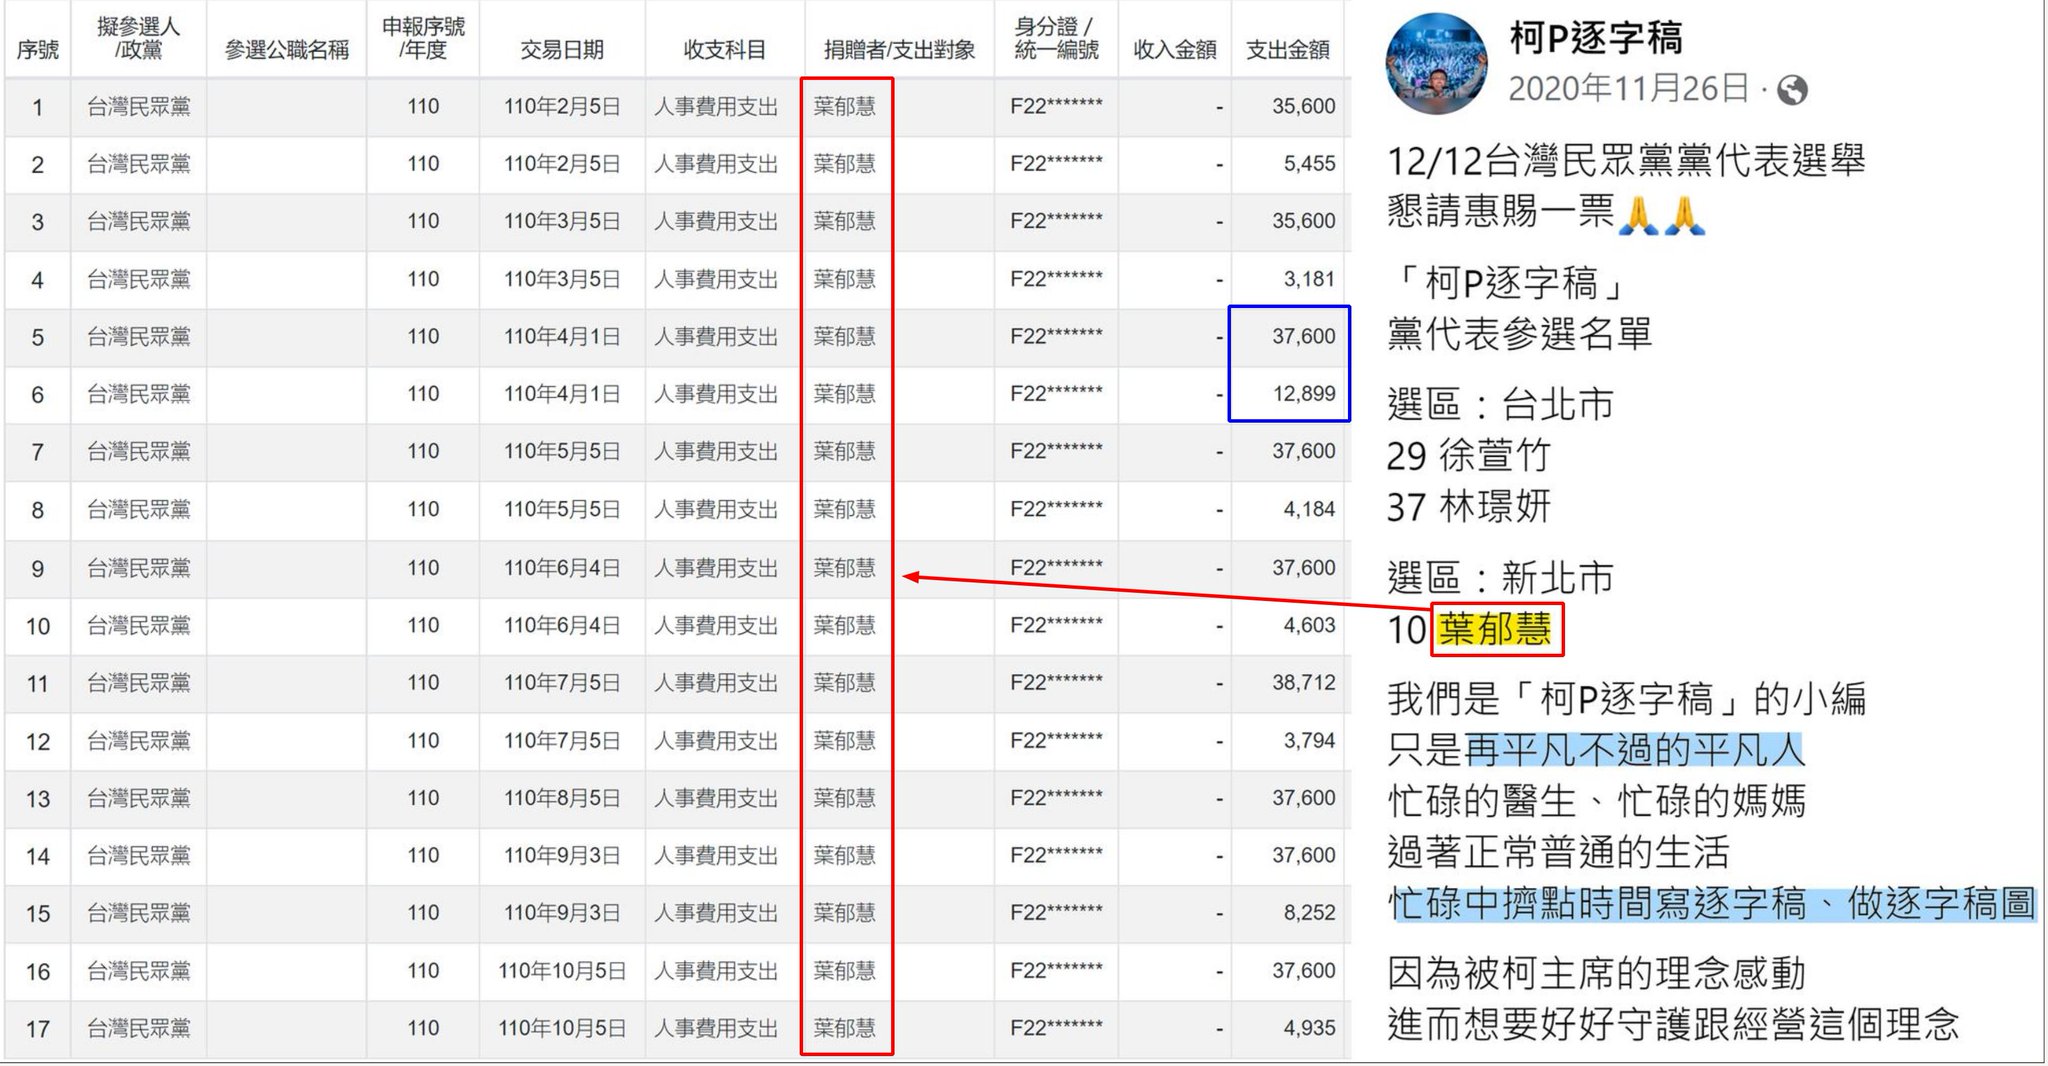Viewport: 2048px width, 1066px height.
Task: Click amount 3,181 in row 4
Action: click(1309, 279)
